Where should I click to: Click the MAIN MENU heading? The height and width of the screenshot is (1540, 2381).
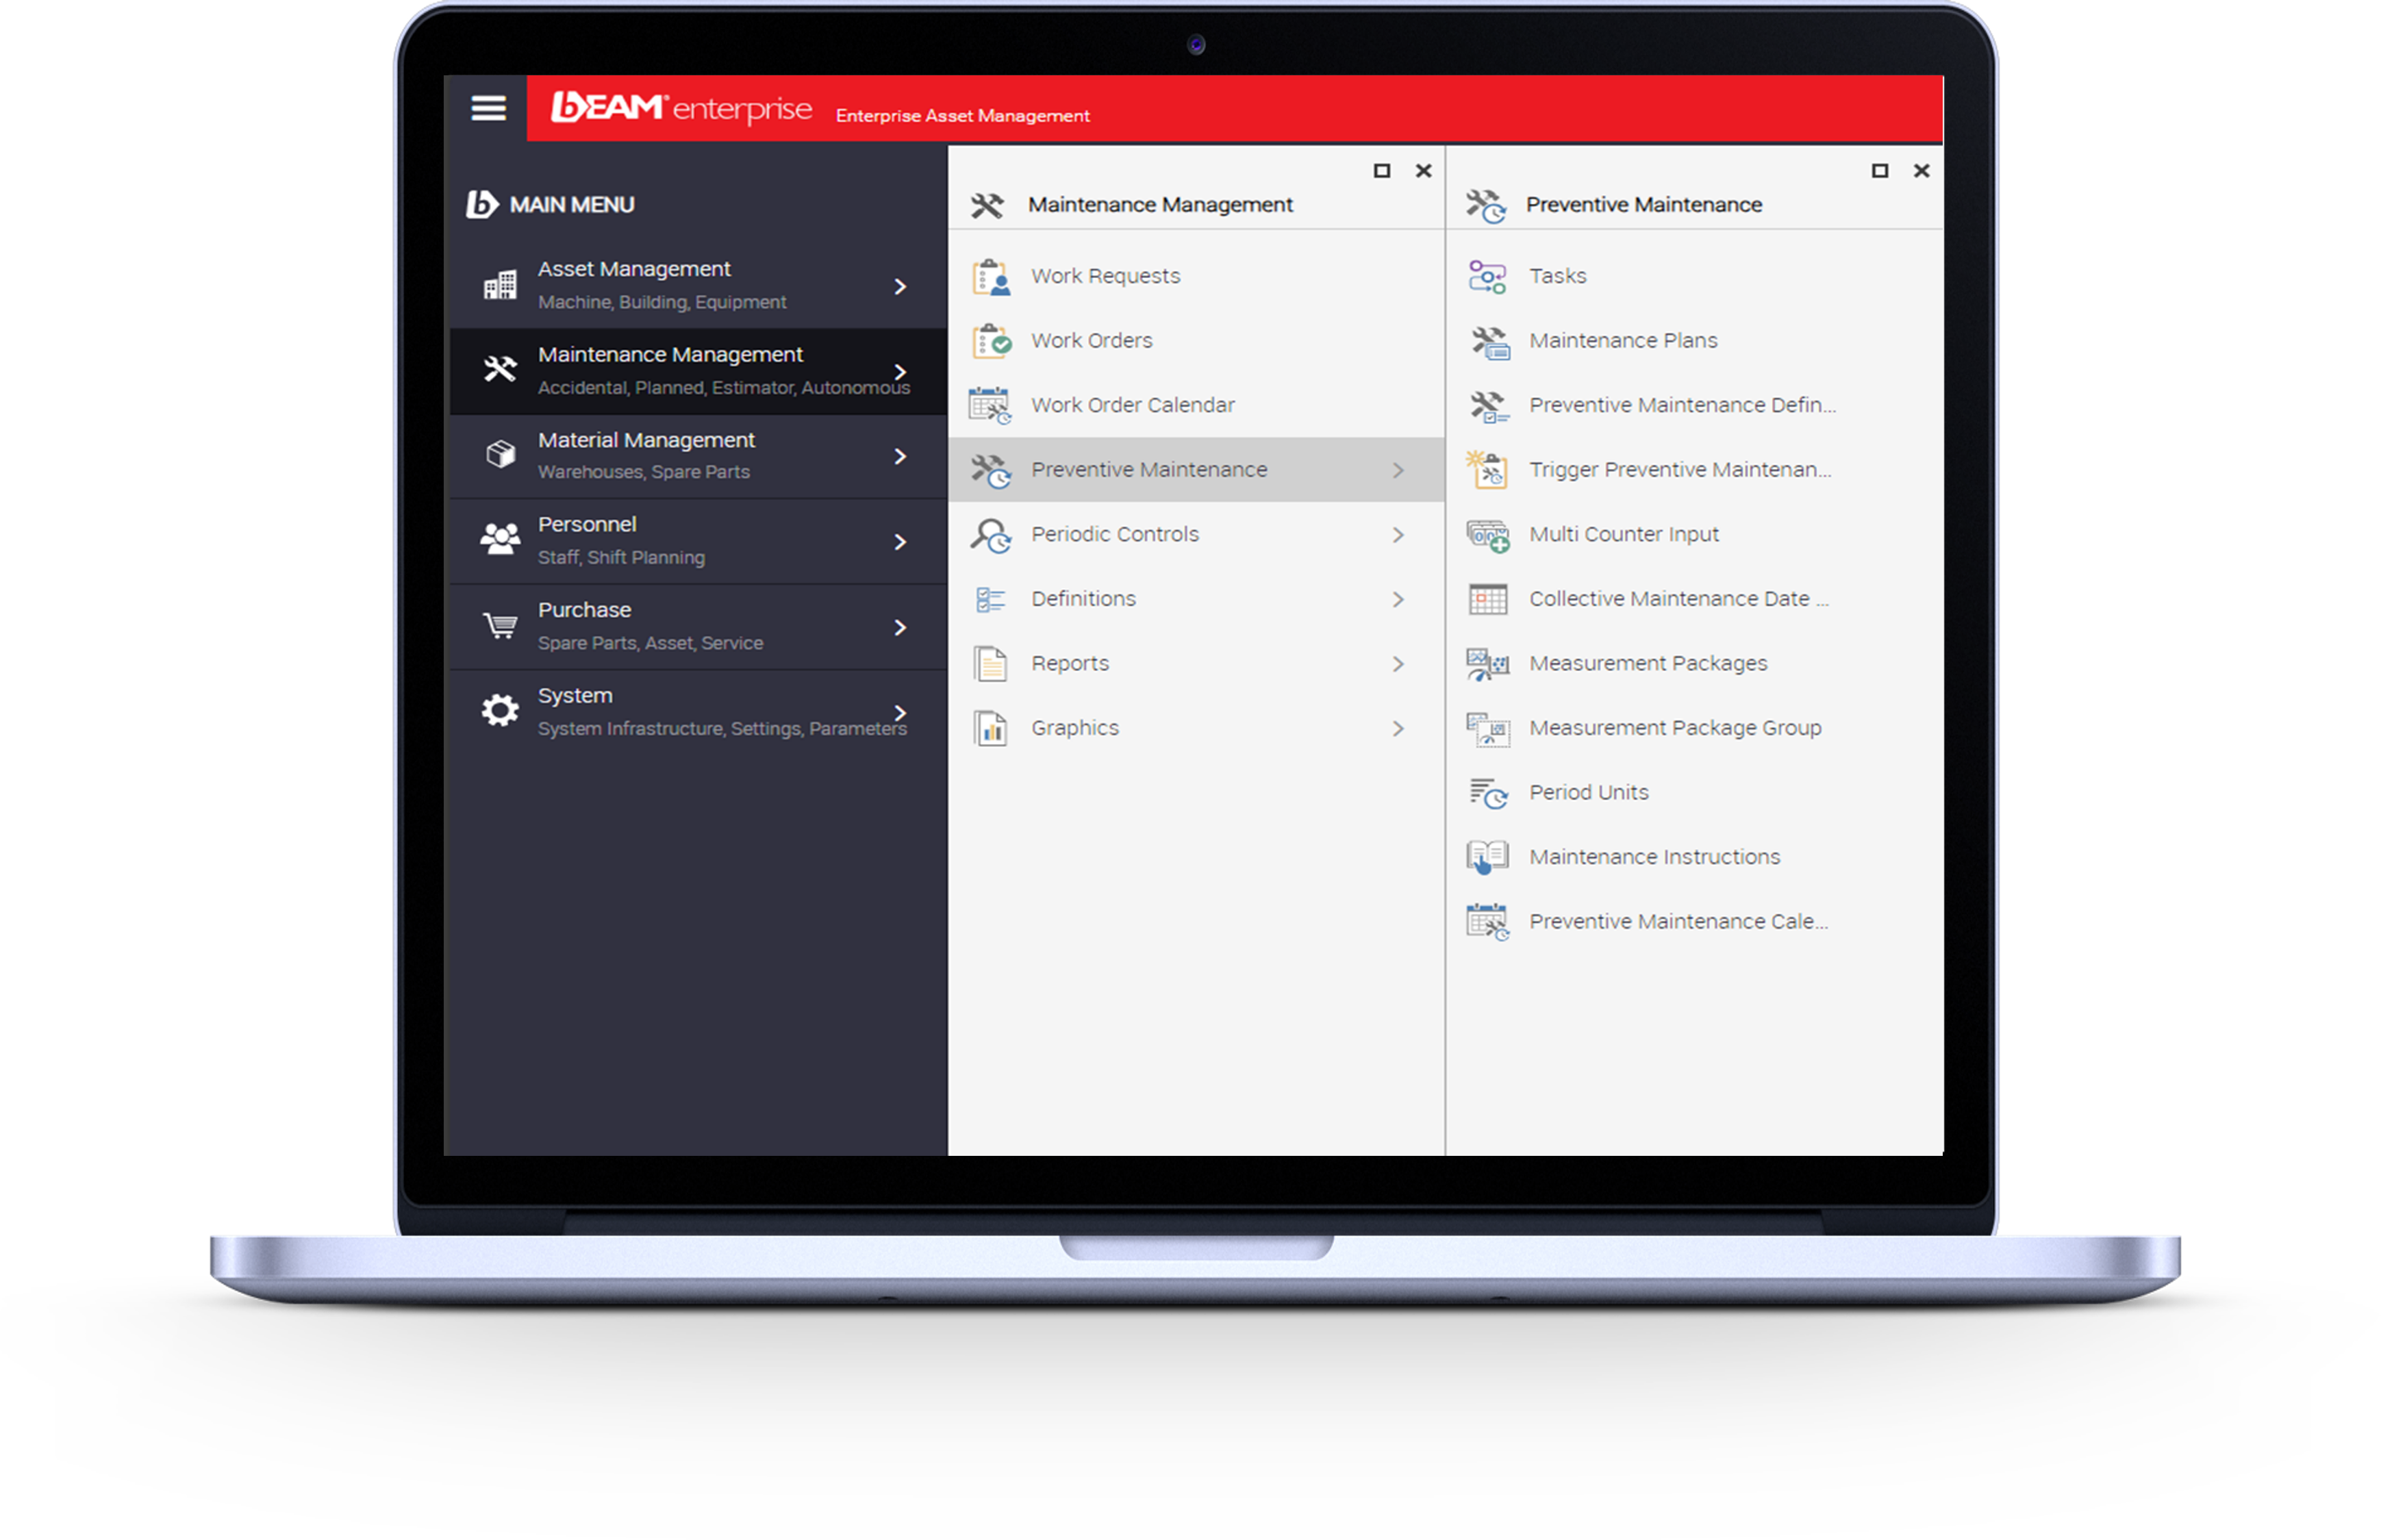(x=572, y=205)
